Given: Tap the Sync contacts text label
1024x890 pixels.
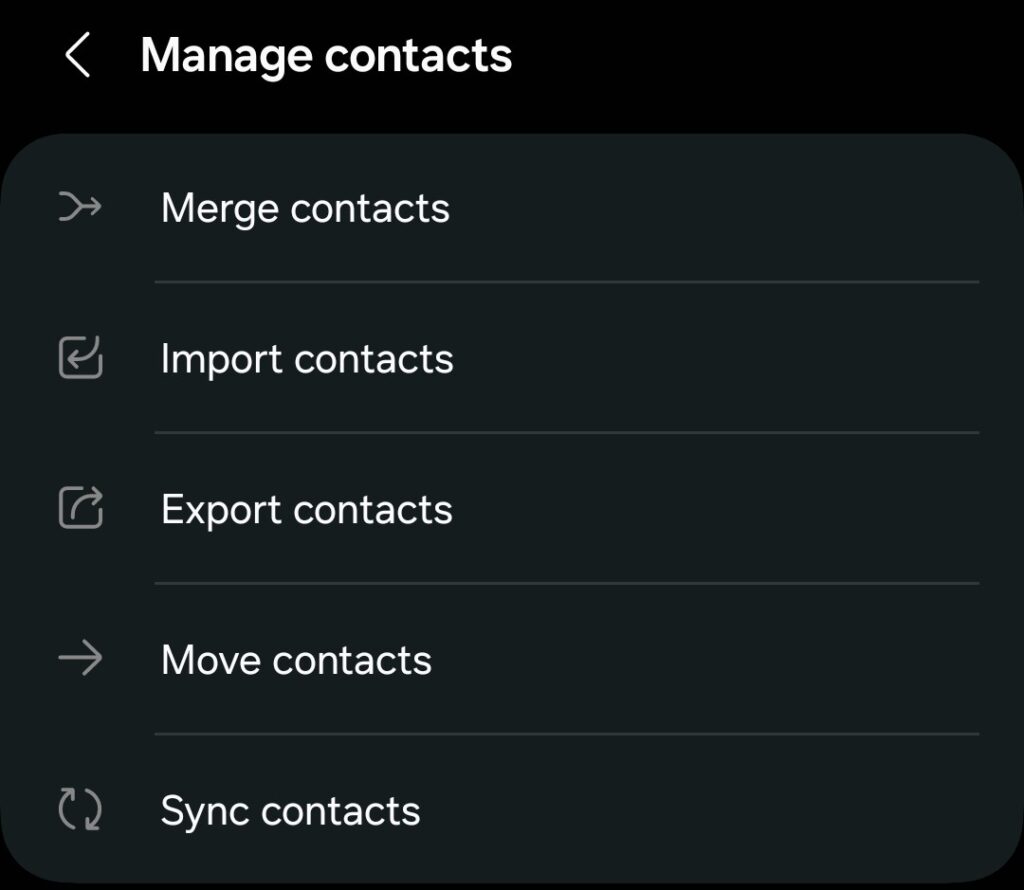Looking at the screenshot, I should click(x=290, y=810).
